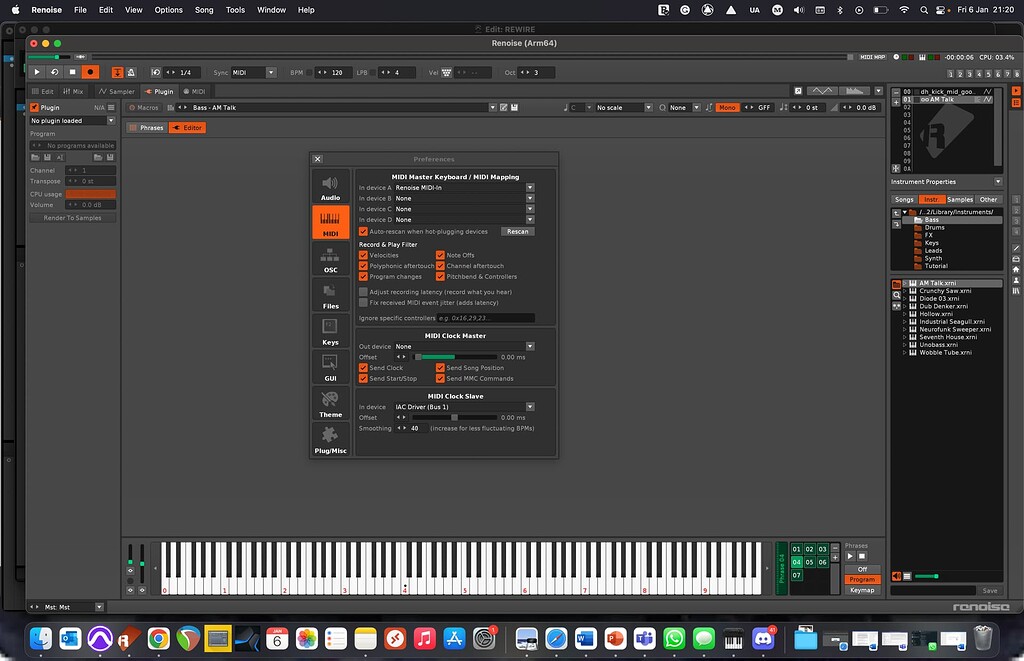
Task: Toggle the Program changes checkbox
Action: tap(363, 276)
